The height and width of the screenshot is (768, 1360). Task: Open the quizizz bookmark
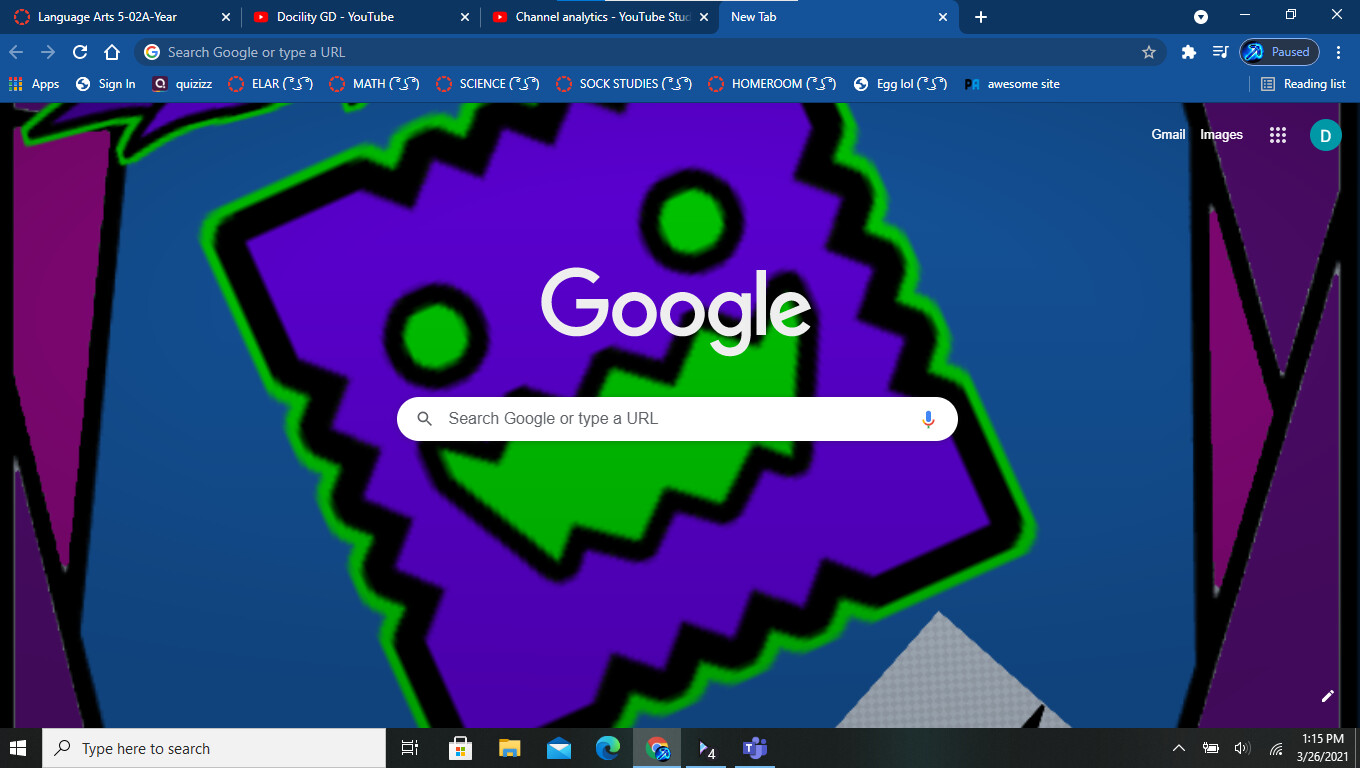click(184, 84)
